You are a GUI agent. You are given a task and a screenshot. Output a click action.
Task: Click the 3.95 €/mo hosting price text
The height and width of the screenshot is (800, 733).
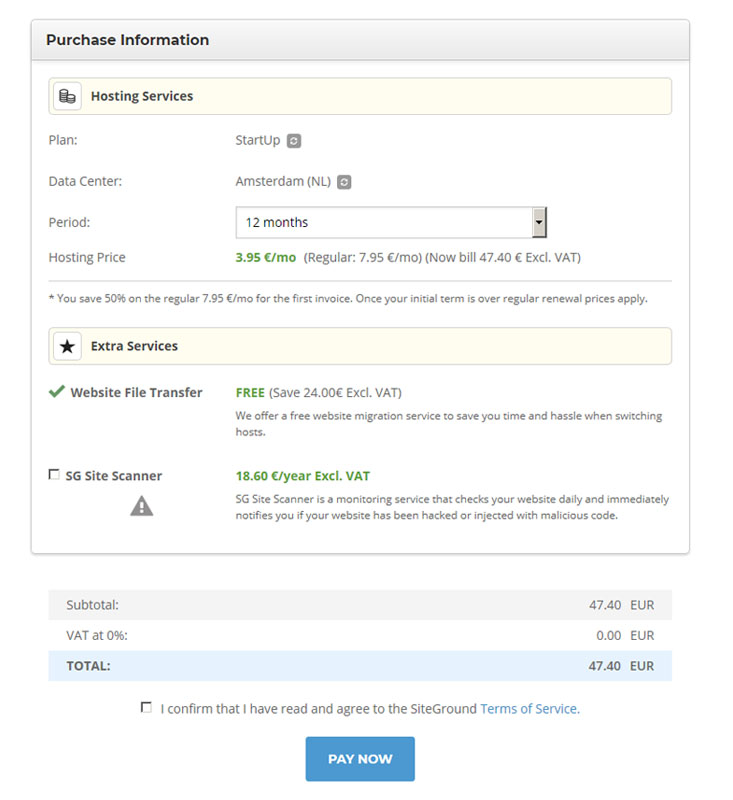[266, 258]
